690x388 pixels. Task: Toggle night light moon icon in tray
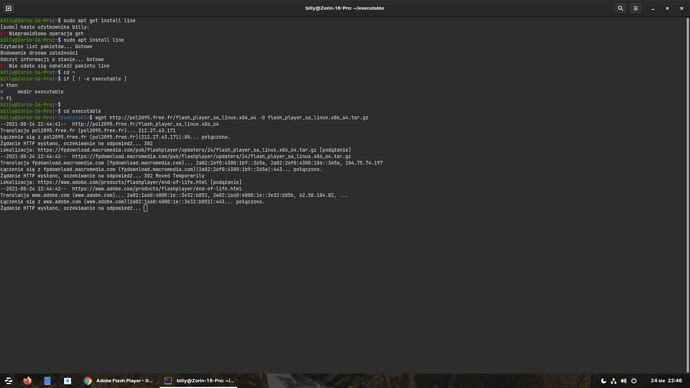[604, 381]
